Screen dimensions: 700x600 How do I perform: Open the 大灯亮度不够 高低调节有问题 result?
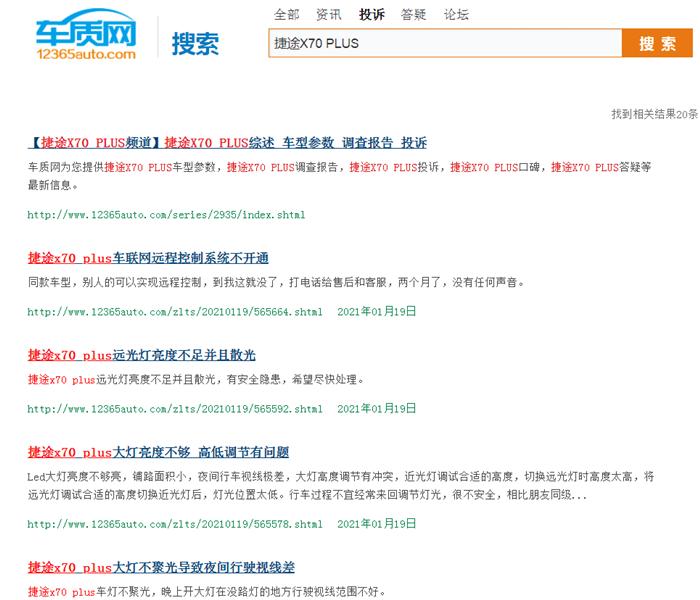[x=158, y=452]
